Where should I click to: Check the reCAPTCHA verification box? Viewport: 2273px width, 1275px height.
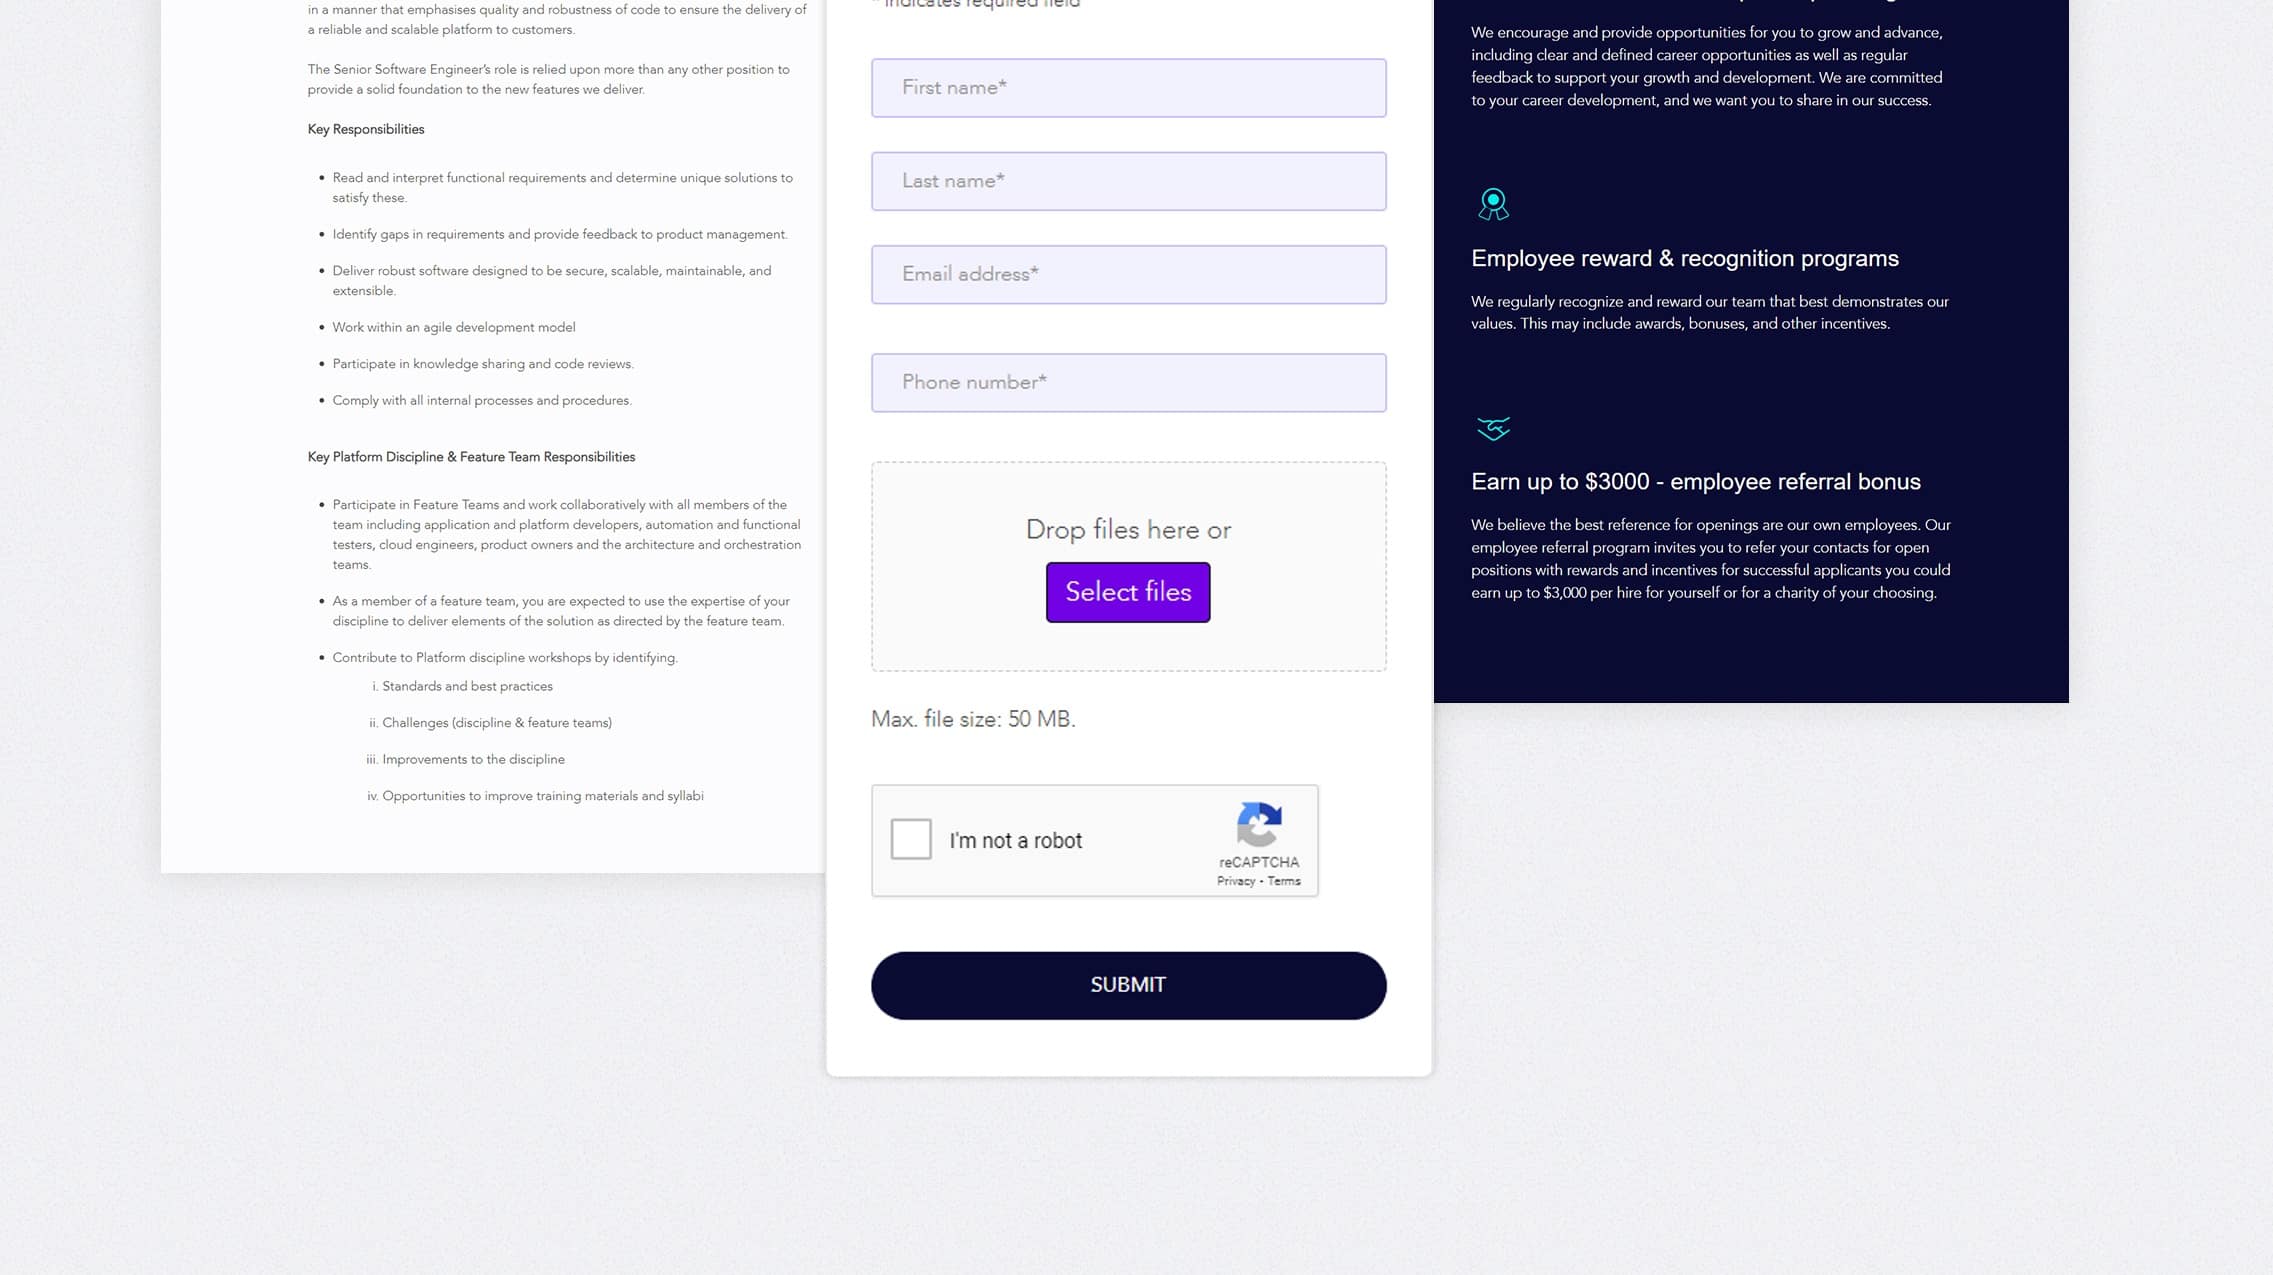click(x=910, y=840)
